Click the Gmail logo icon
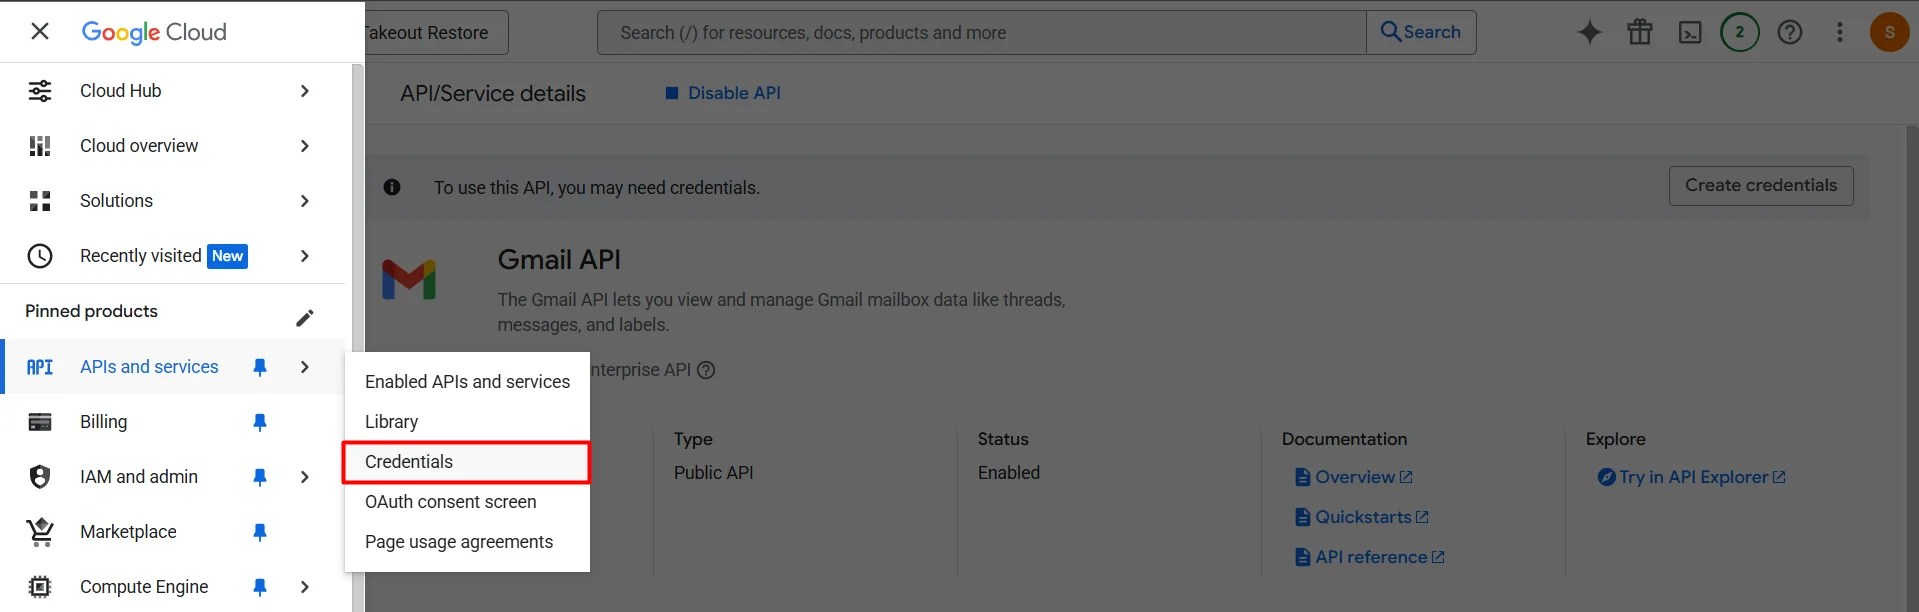The width and height of the screenshot is (1919, 612). coord(409,280)
